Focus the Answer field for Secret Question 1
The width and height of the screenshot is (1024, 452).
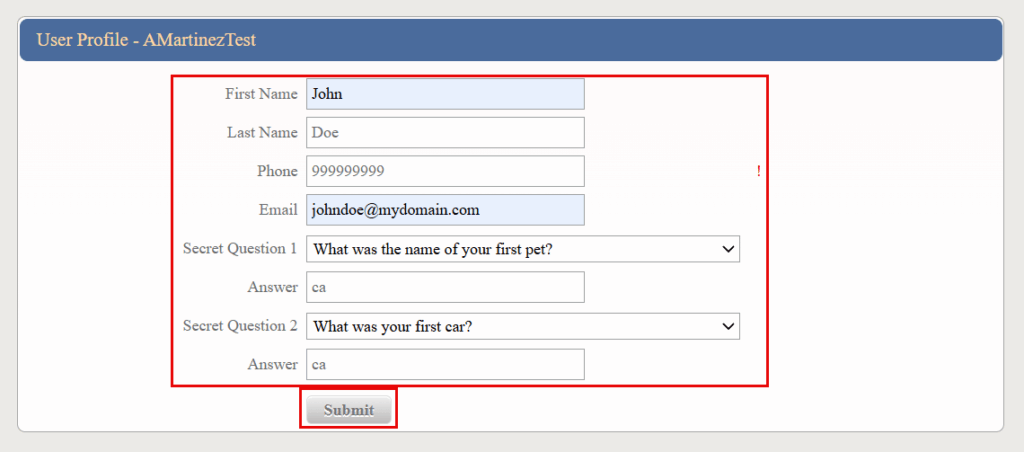pyautogui.click(x=445, y=288)
